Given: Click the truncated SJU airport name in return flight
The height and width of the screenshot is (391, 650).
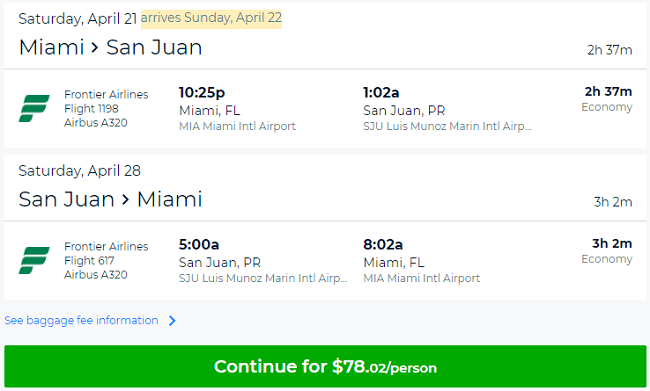Looking at the screenshot, I should tap(263, 278).
